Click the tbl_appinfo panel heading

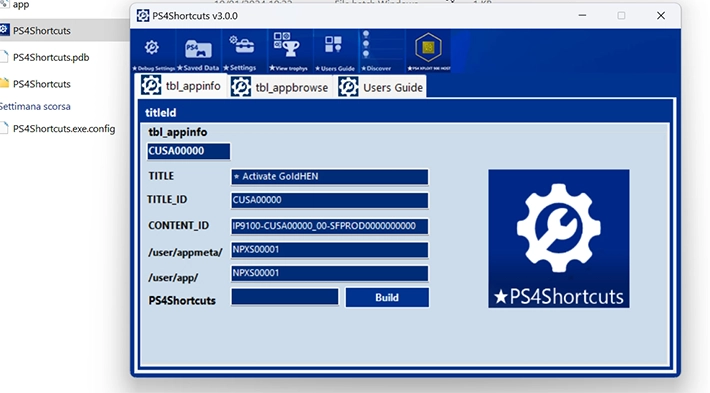[178, 132]
